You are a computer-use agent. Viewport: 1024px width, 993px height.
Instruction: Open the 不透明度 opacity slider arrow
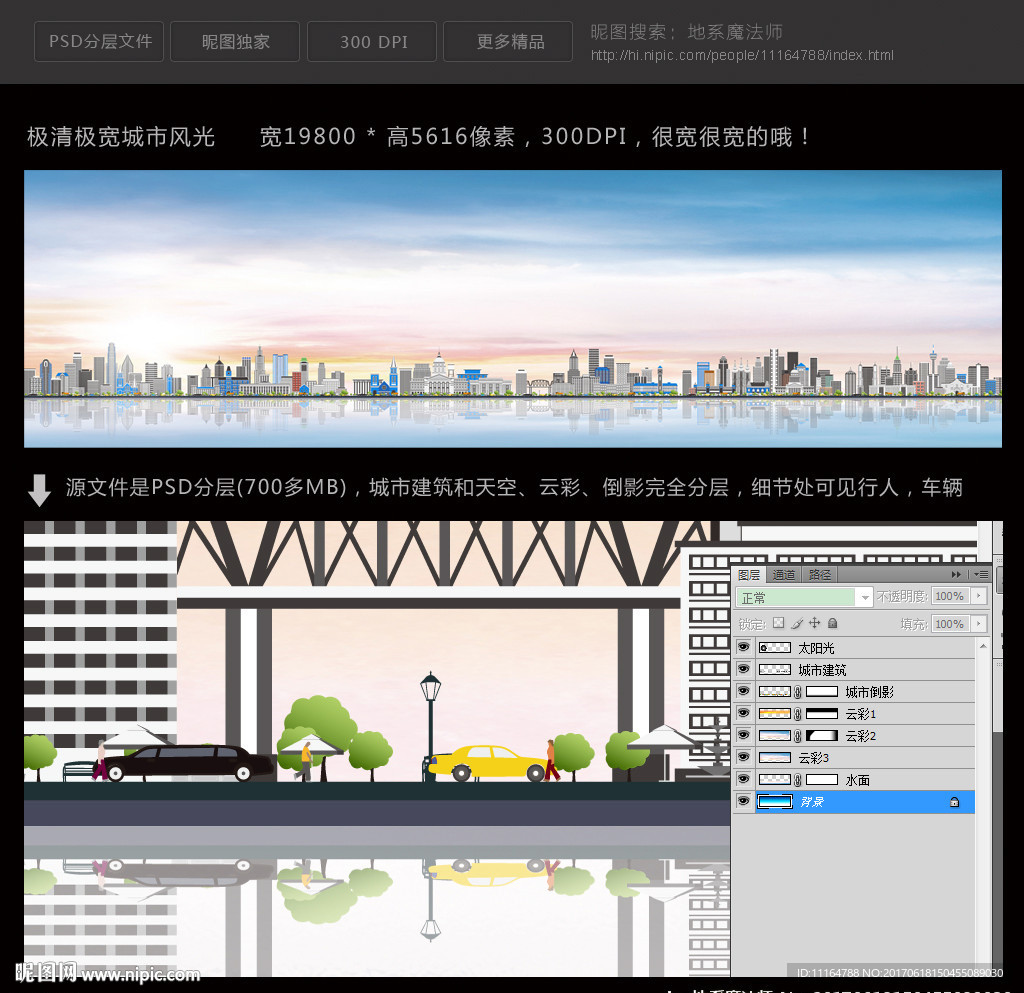tap(978, 596)
